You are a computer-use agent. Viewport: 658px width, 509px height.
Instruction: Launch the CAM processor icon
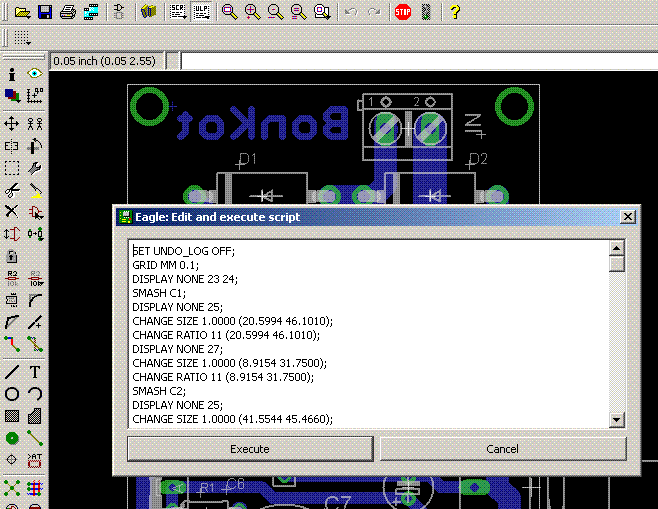[91, 12]
